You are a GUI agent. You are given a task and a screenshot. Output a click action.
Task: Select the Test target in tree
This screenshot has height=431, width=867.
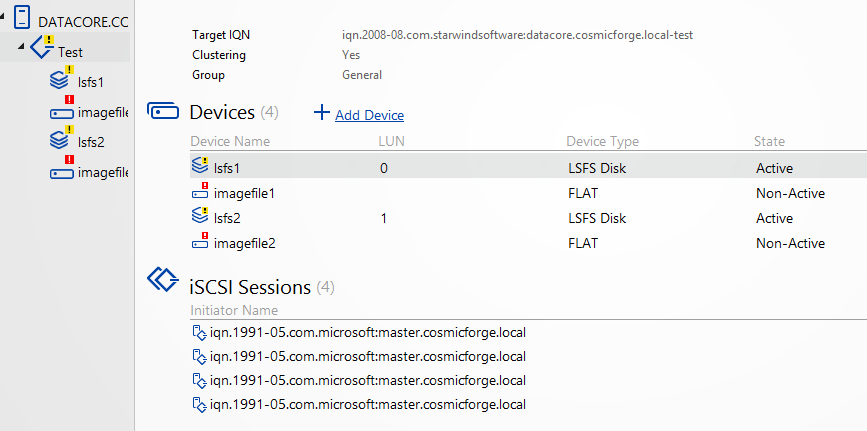pyautogui.click(x=70, y=53)
